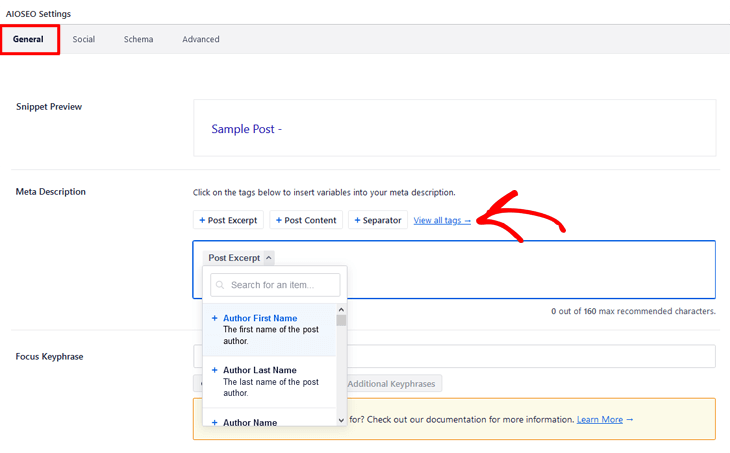
Task: Click 'The last name of the post author.' description
Action: [x=271, y=387]
